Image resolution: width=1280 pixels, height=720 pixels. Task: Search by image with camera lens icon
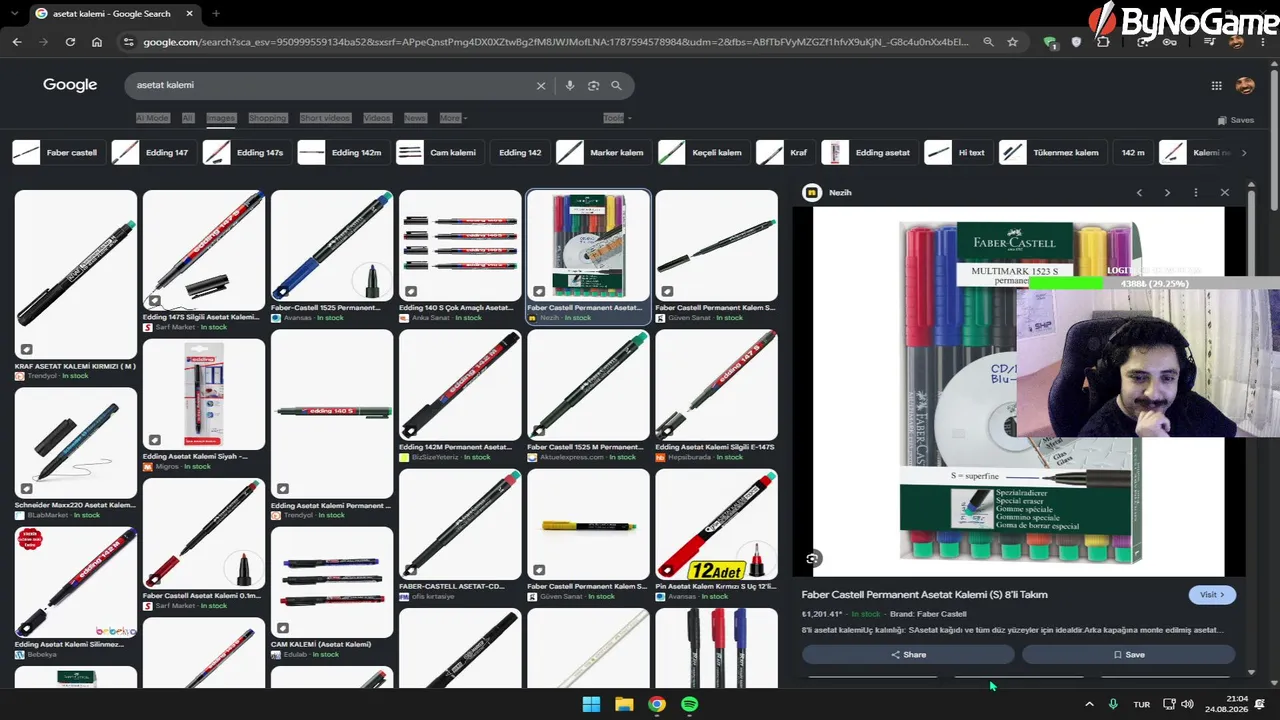tap(593, 86)
